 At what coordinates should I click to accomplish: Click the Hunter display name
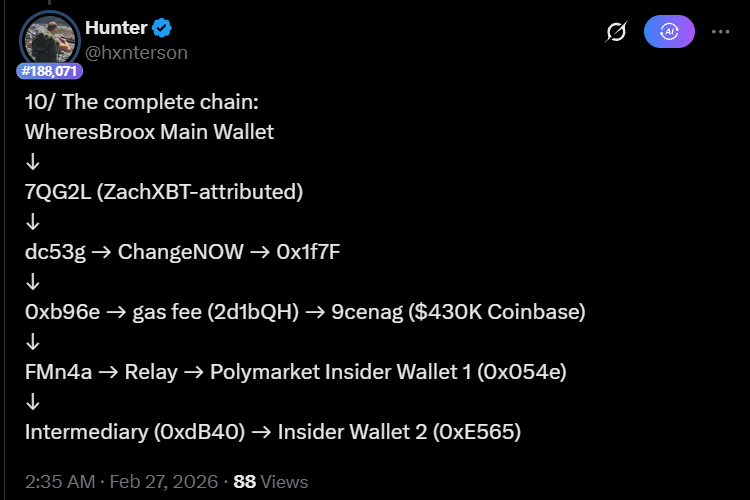pyautogui.click(x=116, y=28)
